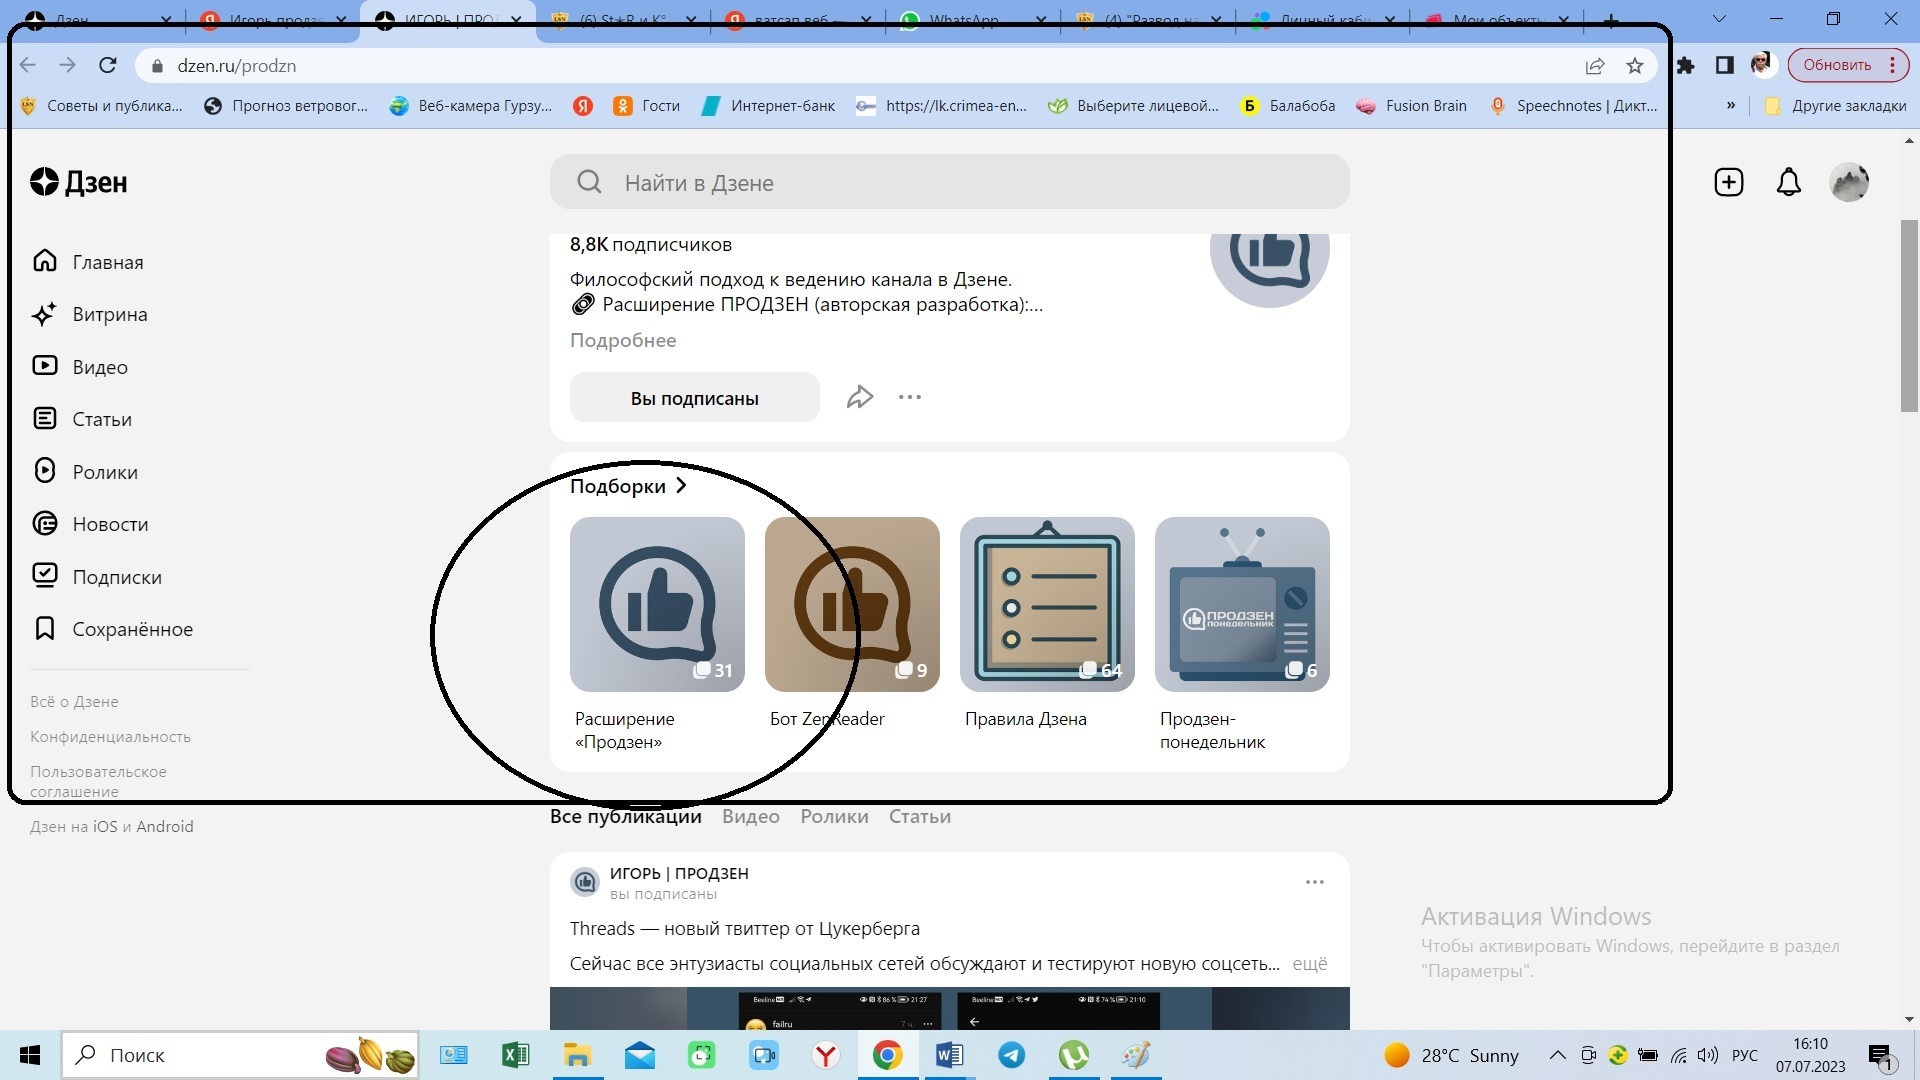Reload the page in browser toolbar
This screenshot has height=1080, width=1920.
click(x=108, y=66)
